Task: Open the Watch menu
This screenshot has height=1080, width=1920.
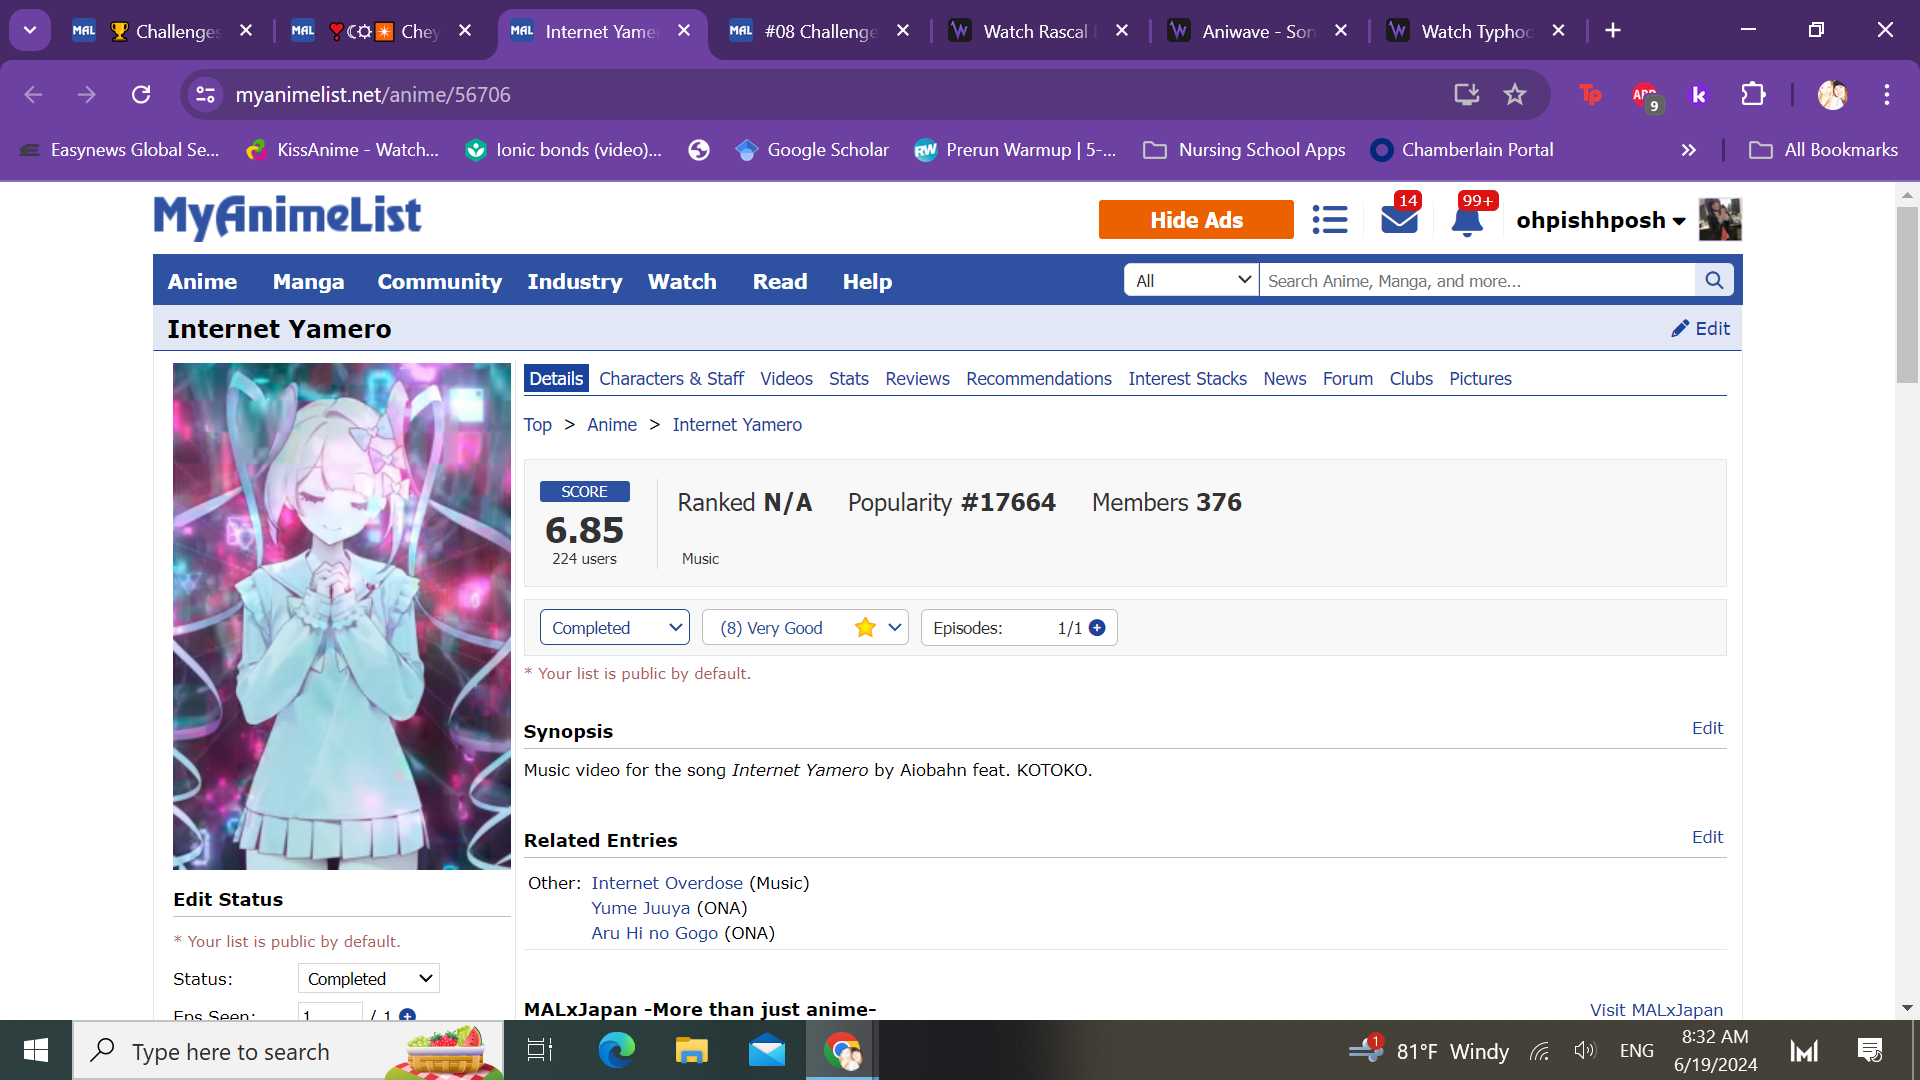Action: (682, 282)
